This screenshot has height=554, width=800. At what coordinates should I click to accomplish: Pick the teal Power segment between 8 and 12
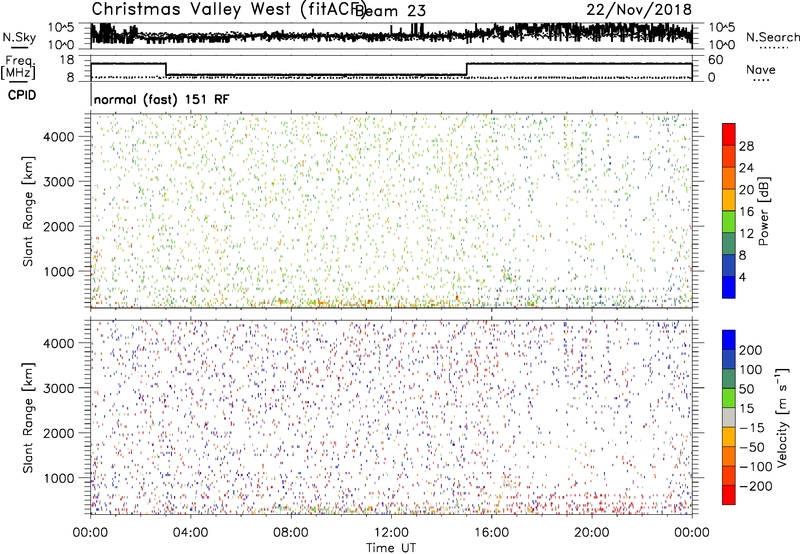[x=729, y=244]
